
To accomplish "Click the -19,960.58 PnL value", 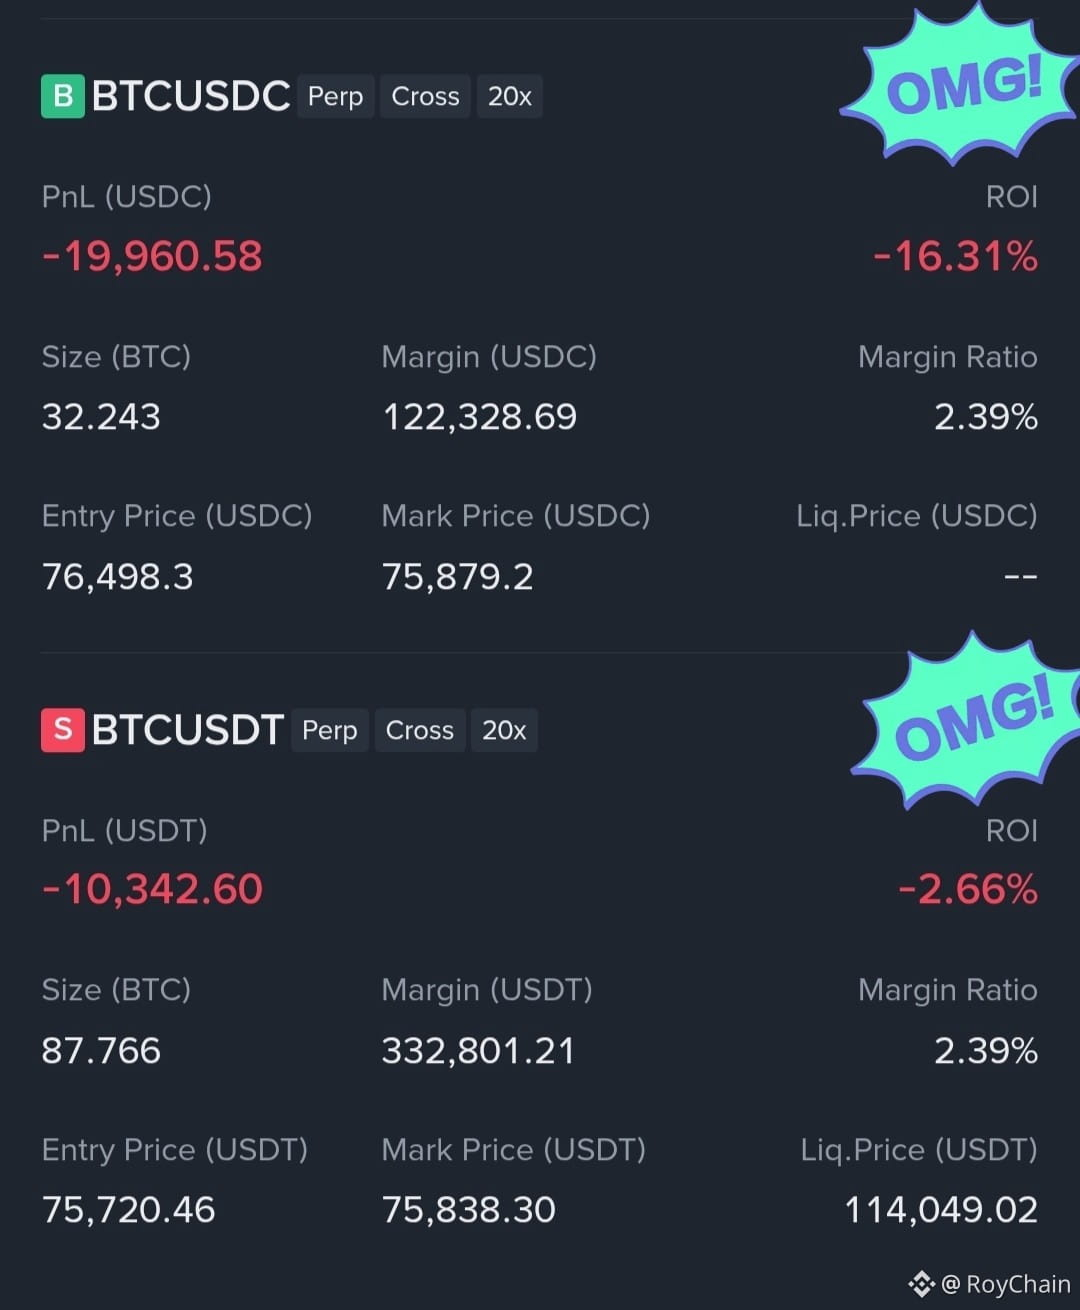I will [x=152, y=256].
